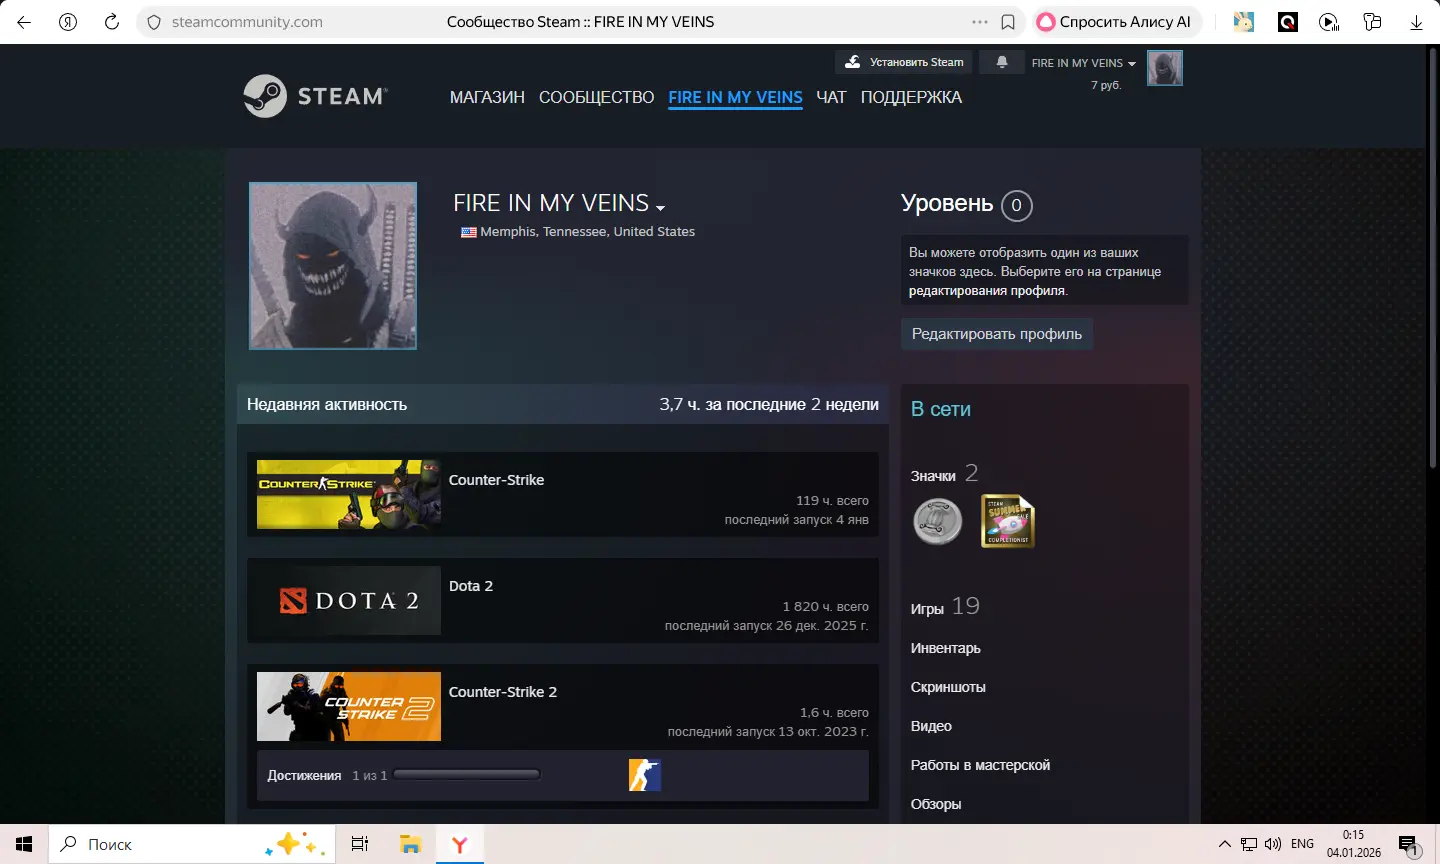Click the Yandex Browser taskbar icon

tap(460, 844)
